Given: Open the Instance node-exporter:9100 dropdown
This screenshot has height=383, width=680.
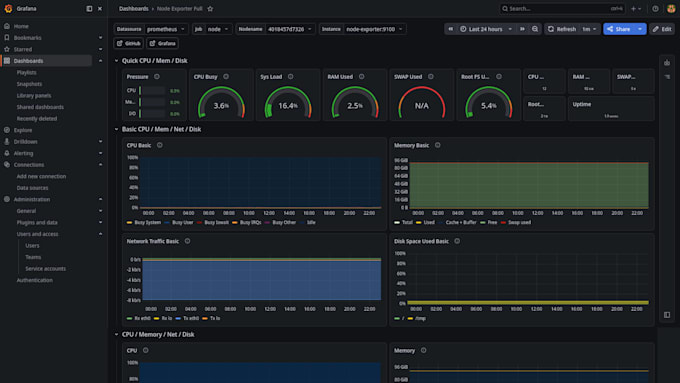Looking at the screenshot, I should (x=374, y=29).
